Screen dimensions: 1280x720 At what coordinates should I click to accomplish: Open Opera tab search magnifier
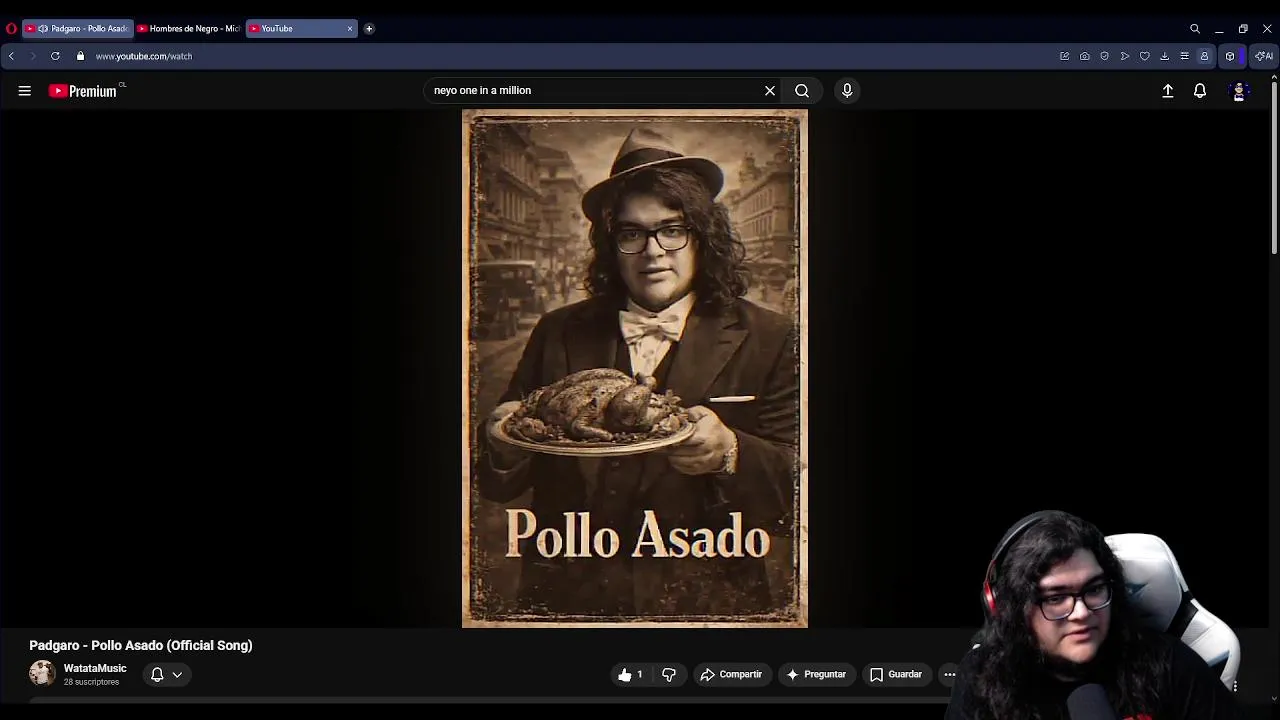click(x=1195, y=29)
